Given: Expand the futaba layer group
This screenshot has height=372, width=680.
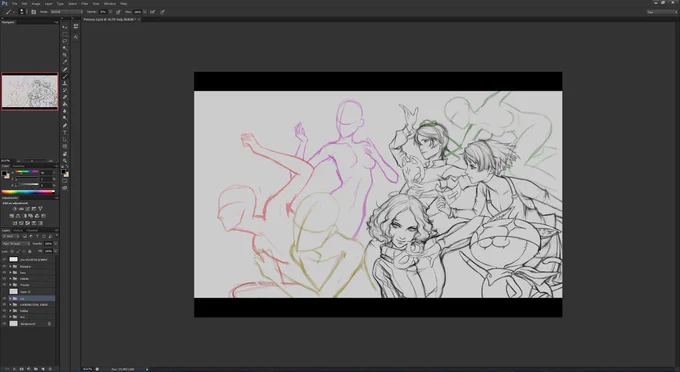Looking at the screenshot, I should pyautogui.click(x=10, y=310).
